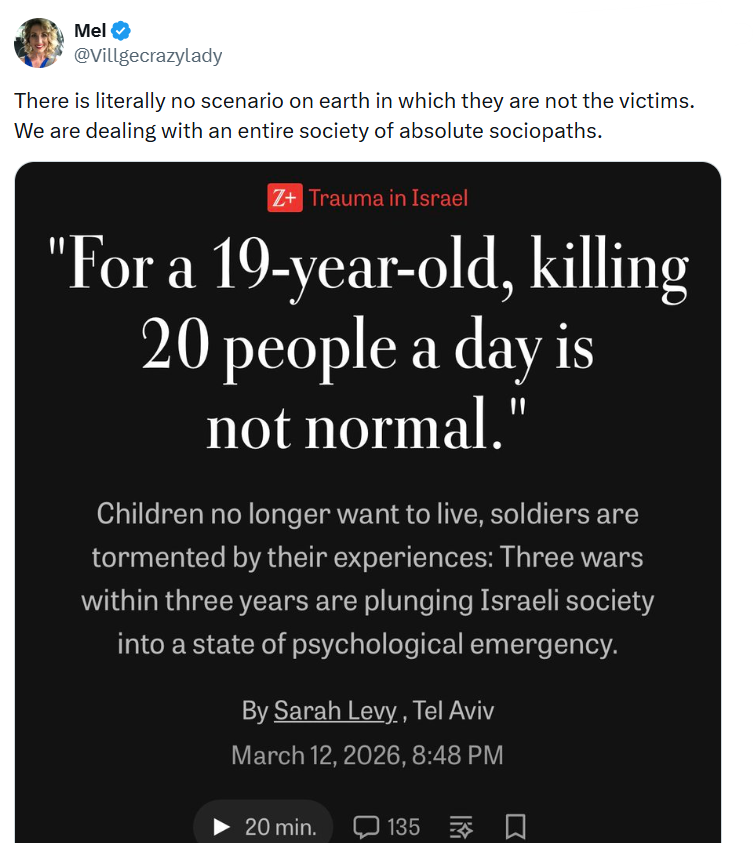Click the 19-year-old killing headline
754x843 pixels.
coord(368,344)
